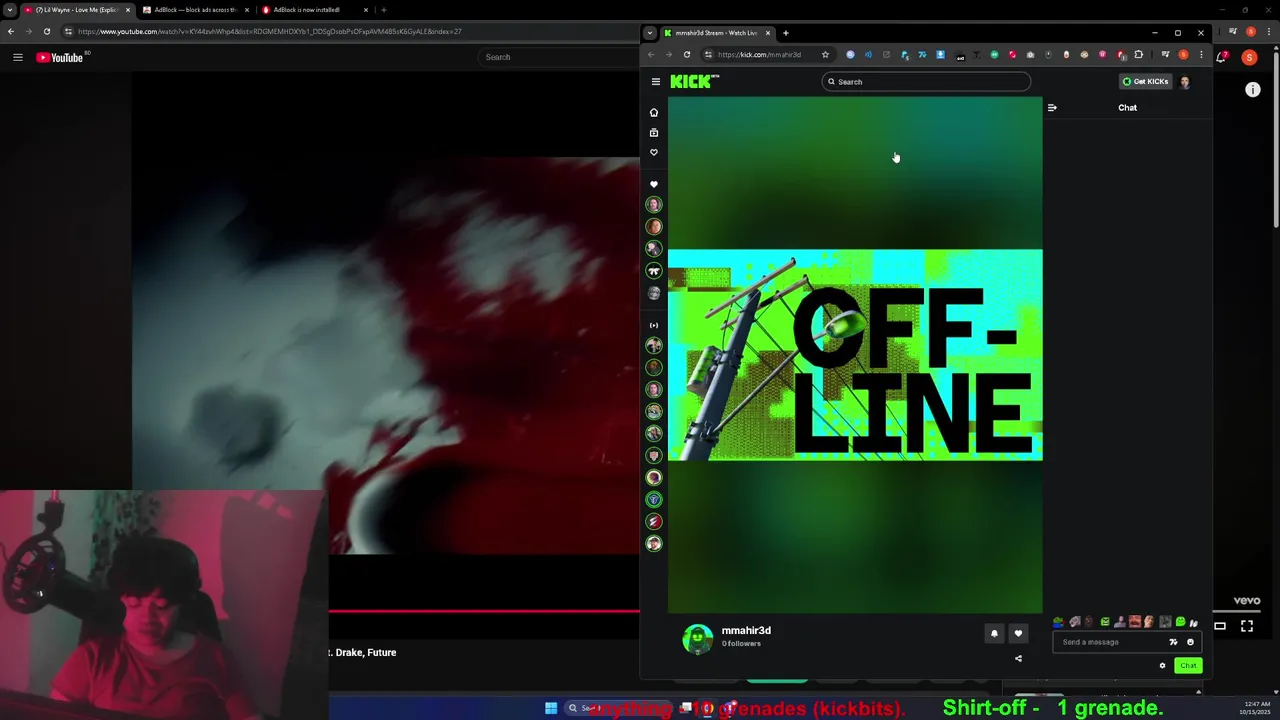Open chat settings gear icon
The height and width of the screenshot is (720, 1280).
tap(1162, 666)
